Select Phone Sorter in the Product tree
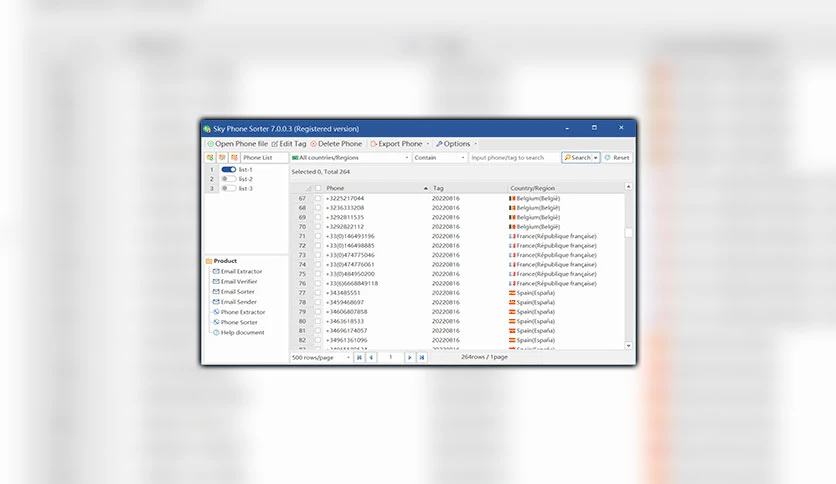Image resolution: width=836 pixels, height=484 pixels. pyautogui.click(x=235, y=322)
